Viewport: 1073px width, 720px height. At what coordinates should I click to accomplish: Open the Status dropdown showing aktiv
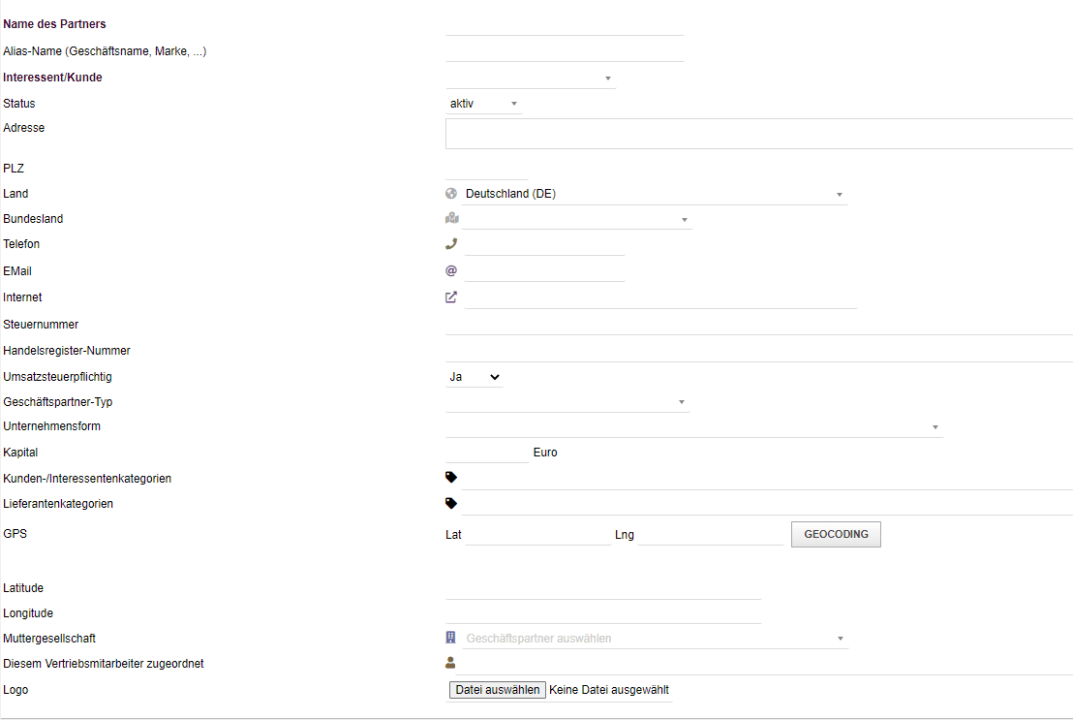(x=483, y=103)
